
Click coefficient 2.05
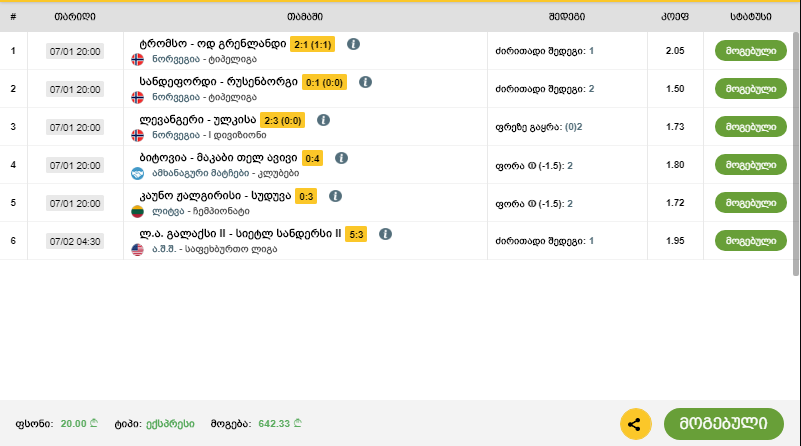coord(675,51)
